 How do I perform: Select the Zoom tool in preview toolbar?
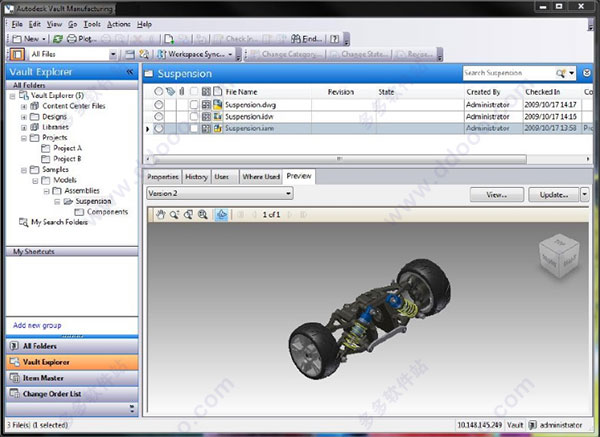tap(174, 215)
